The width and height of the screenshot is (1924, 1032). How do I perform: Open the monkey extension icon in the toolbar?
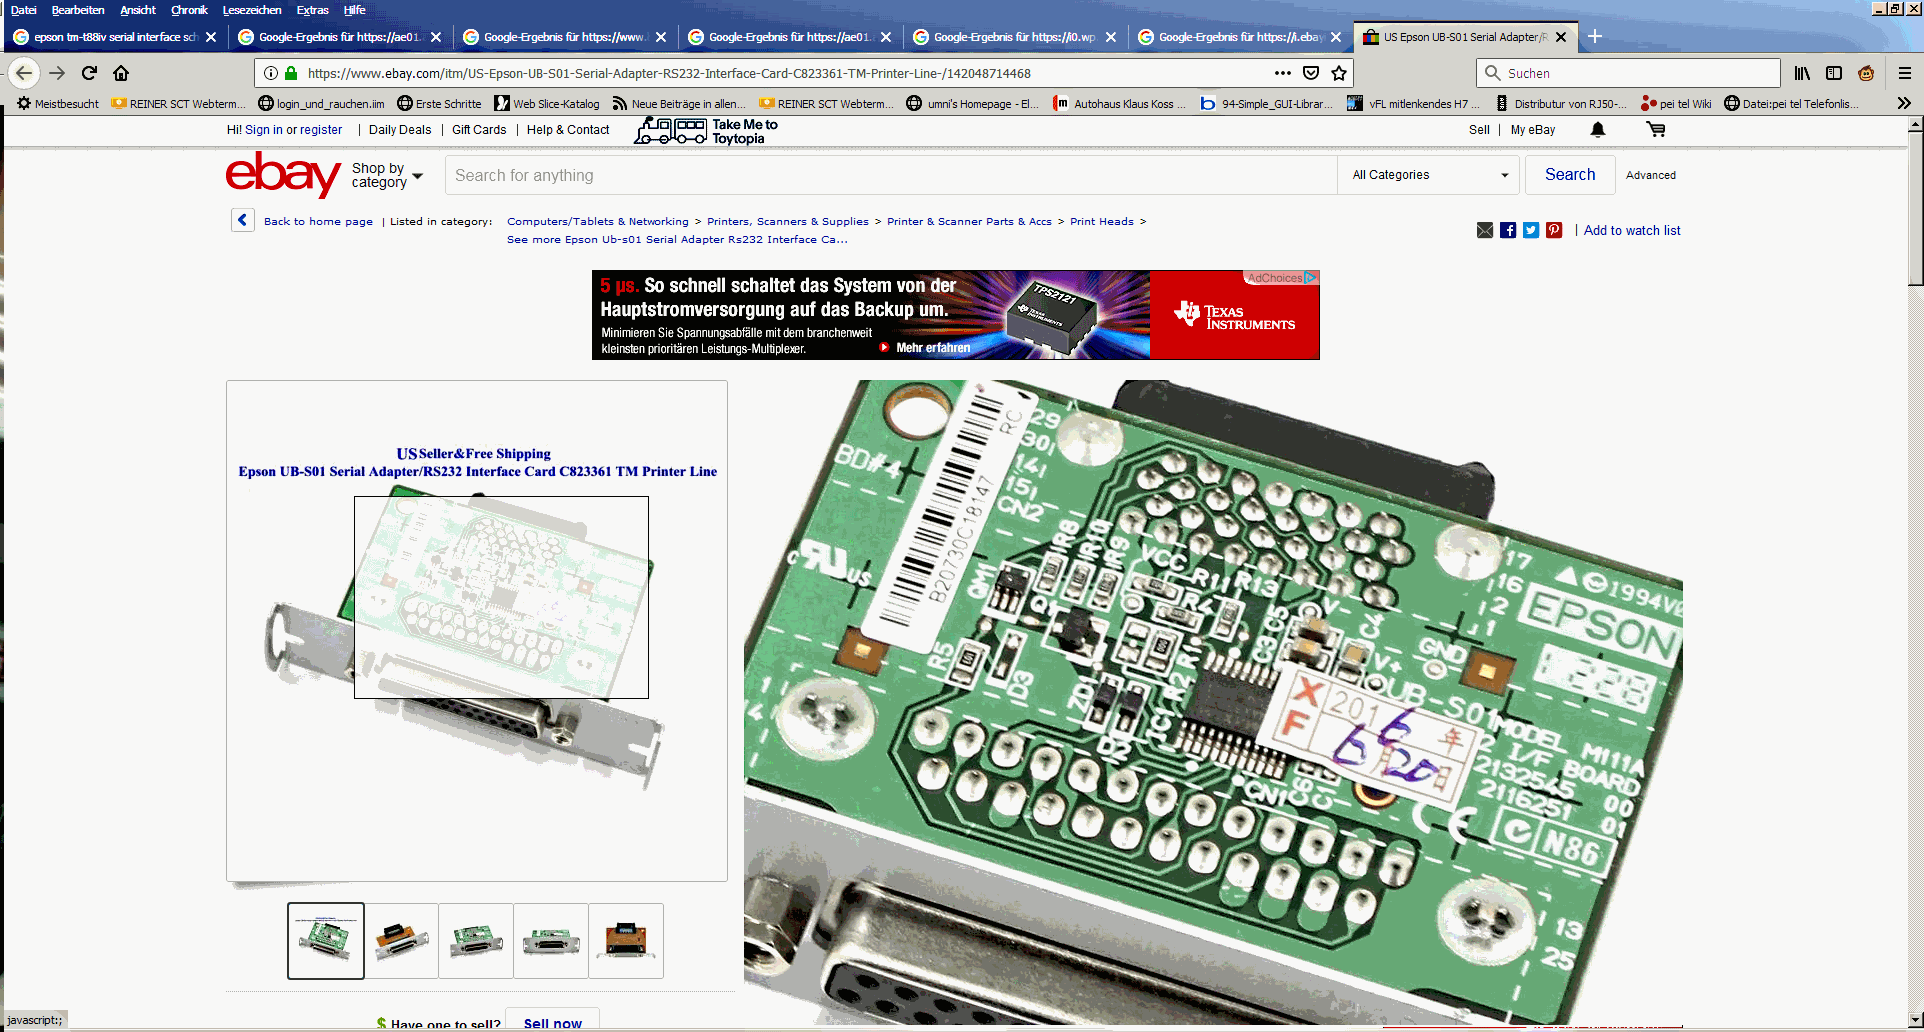tap(1866, 73)
